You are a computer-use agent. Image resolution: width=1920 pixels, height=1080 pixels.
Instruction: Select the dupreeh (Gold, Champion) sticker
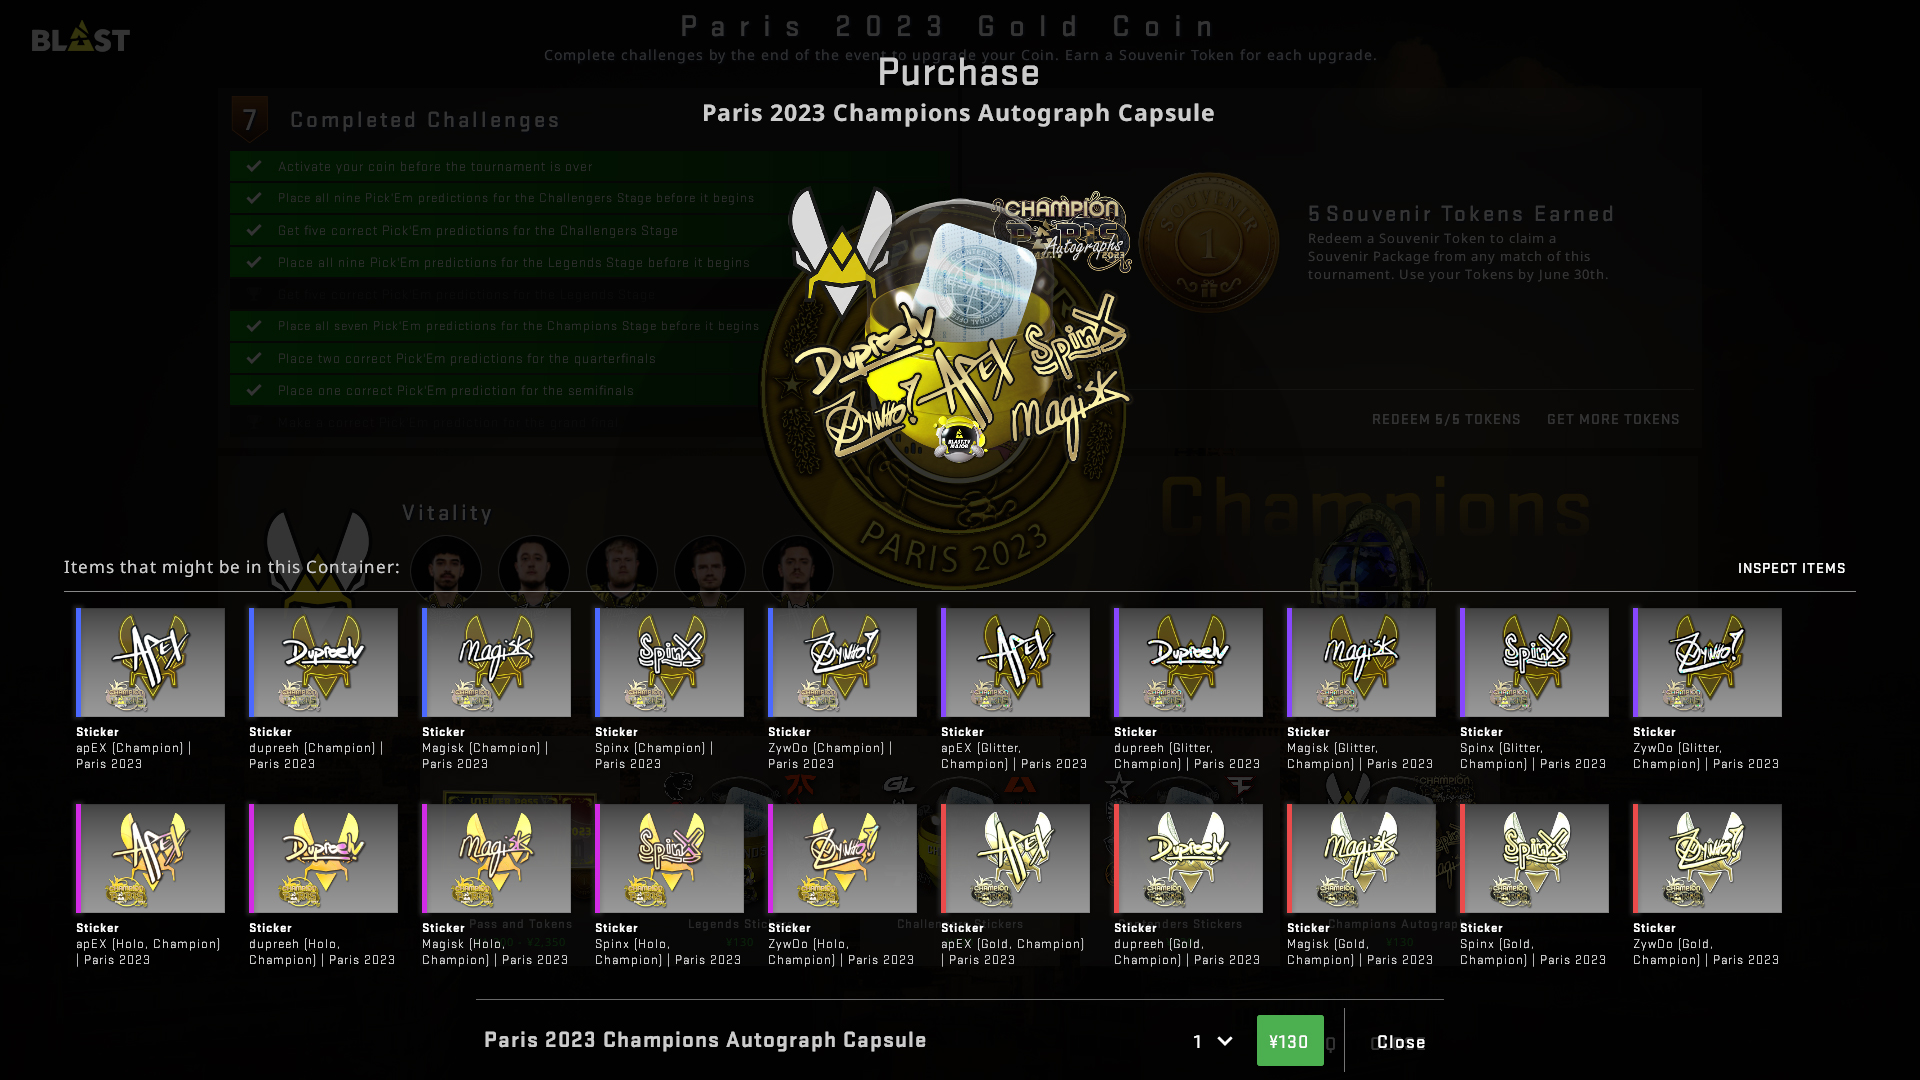[1189, 858]
